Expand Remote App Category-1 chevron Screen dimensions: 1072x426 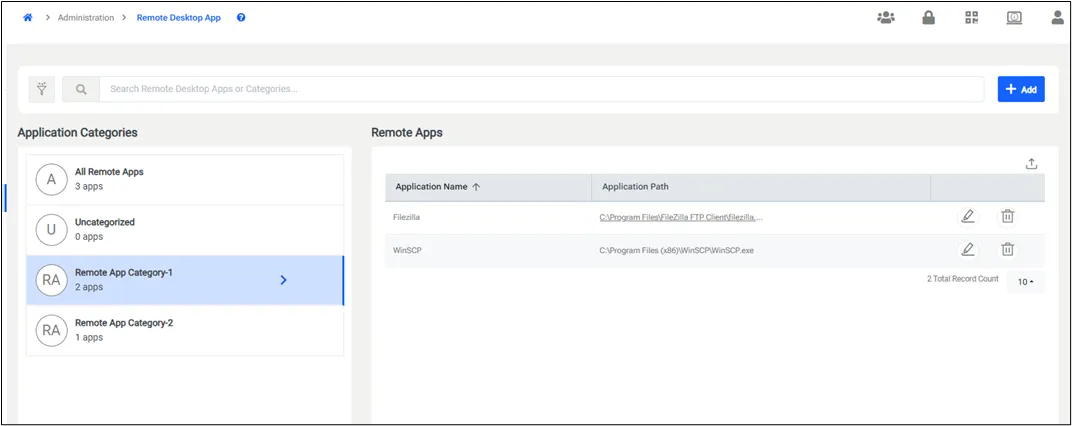pos(284,280)
